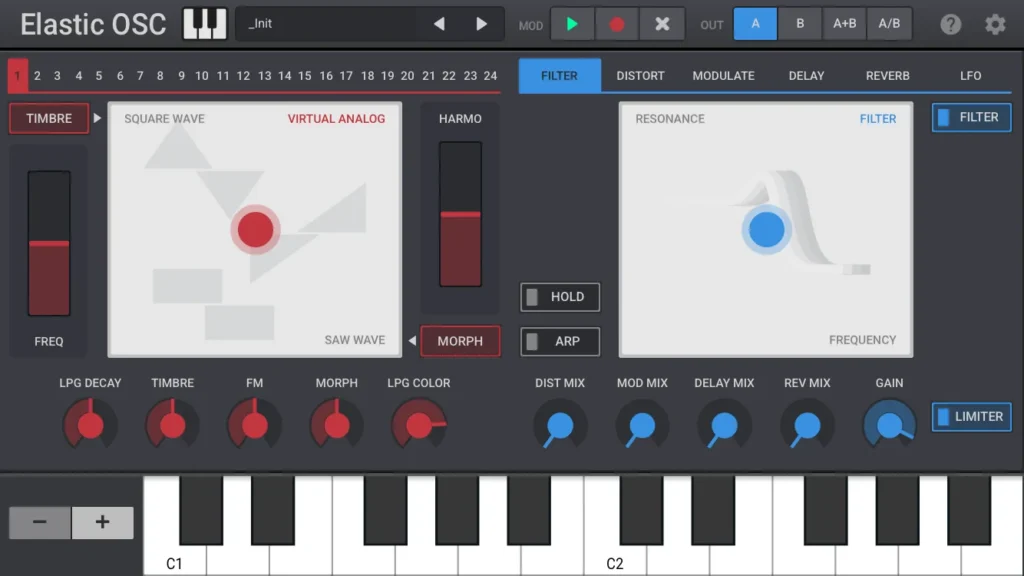Select output B

(799, 24)
